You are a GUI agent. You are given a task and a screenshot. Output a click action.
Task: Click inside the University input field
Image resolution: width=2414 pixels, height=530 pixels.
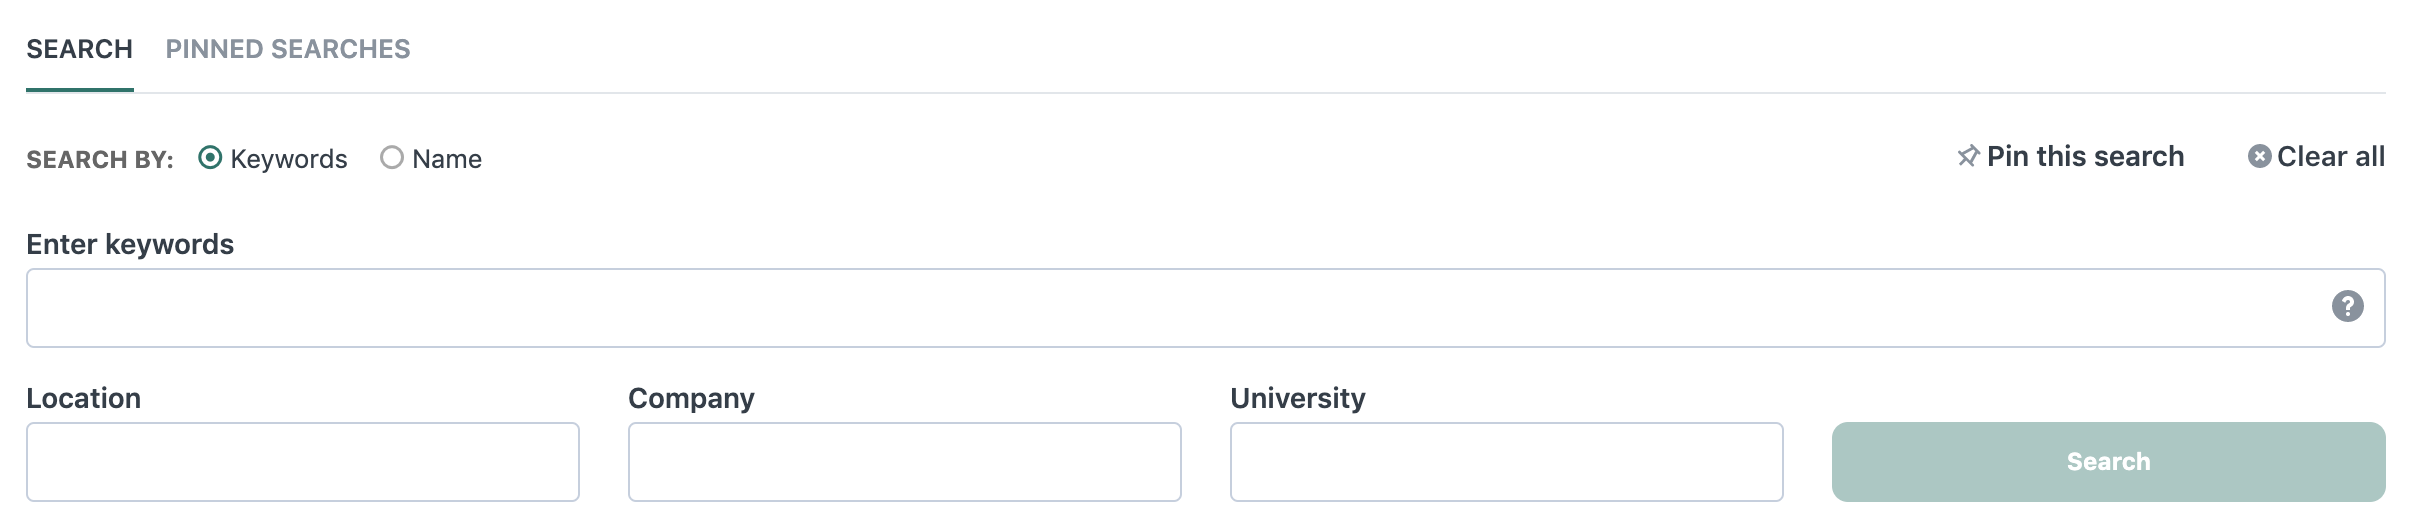coord(1507,462)
